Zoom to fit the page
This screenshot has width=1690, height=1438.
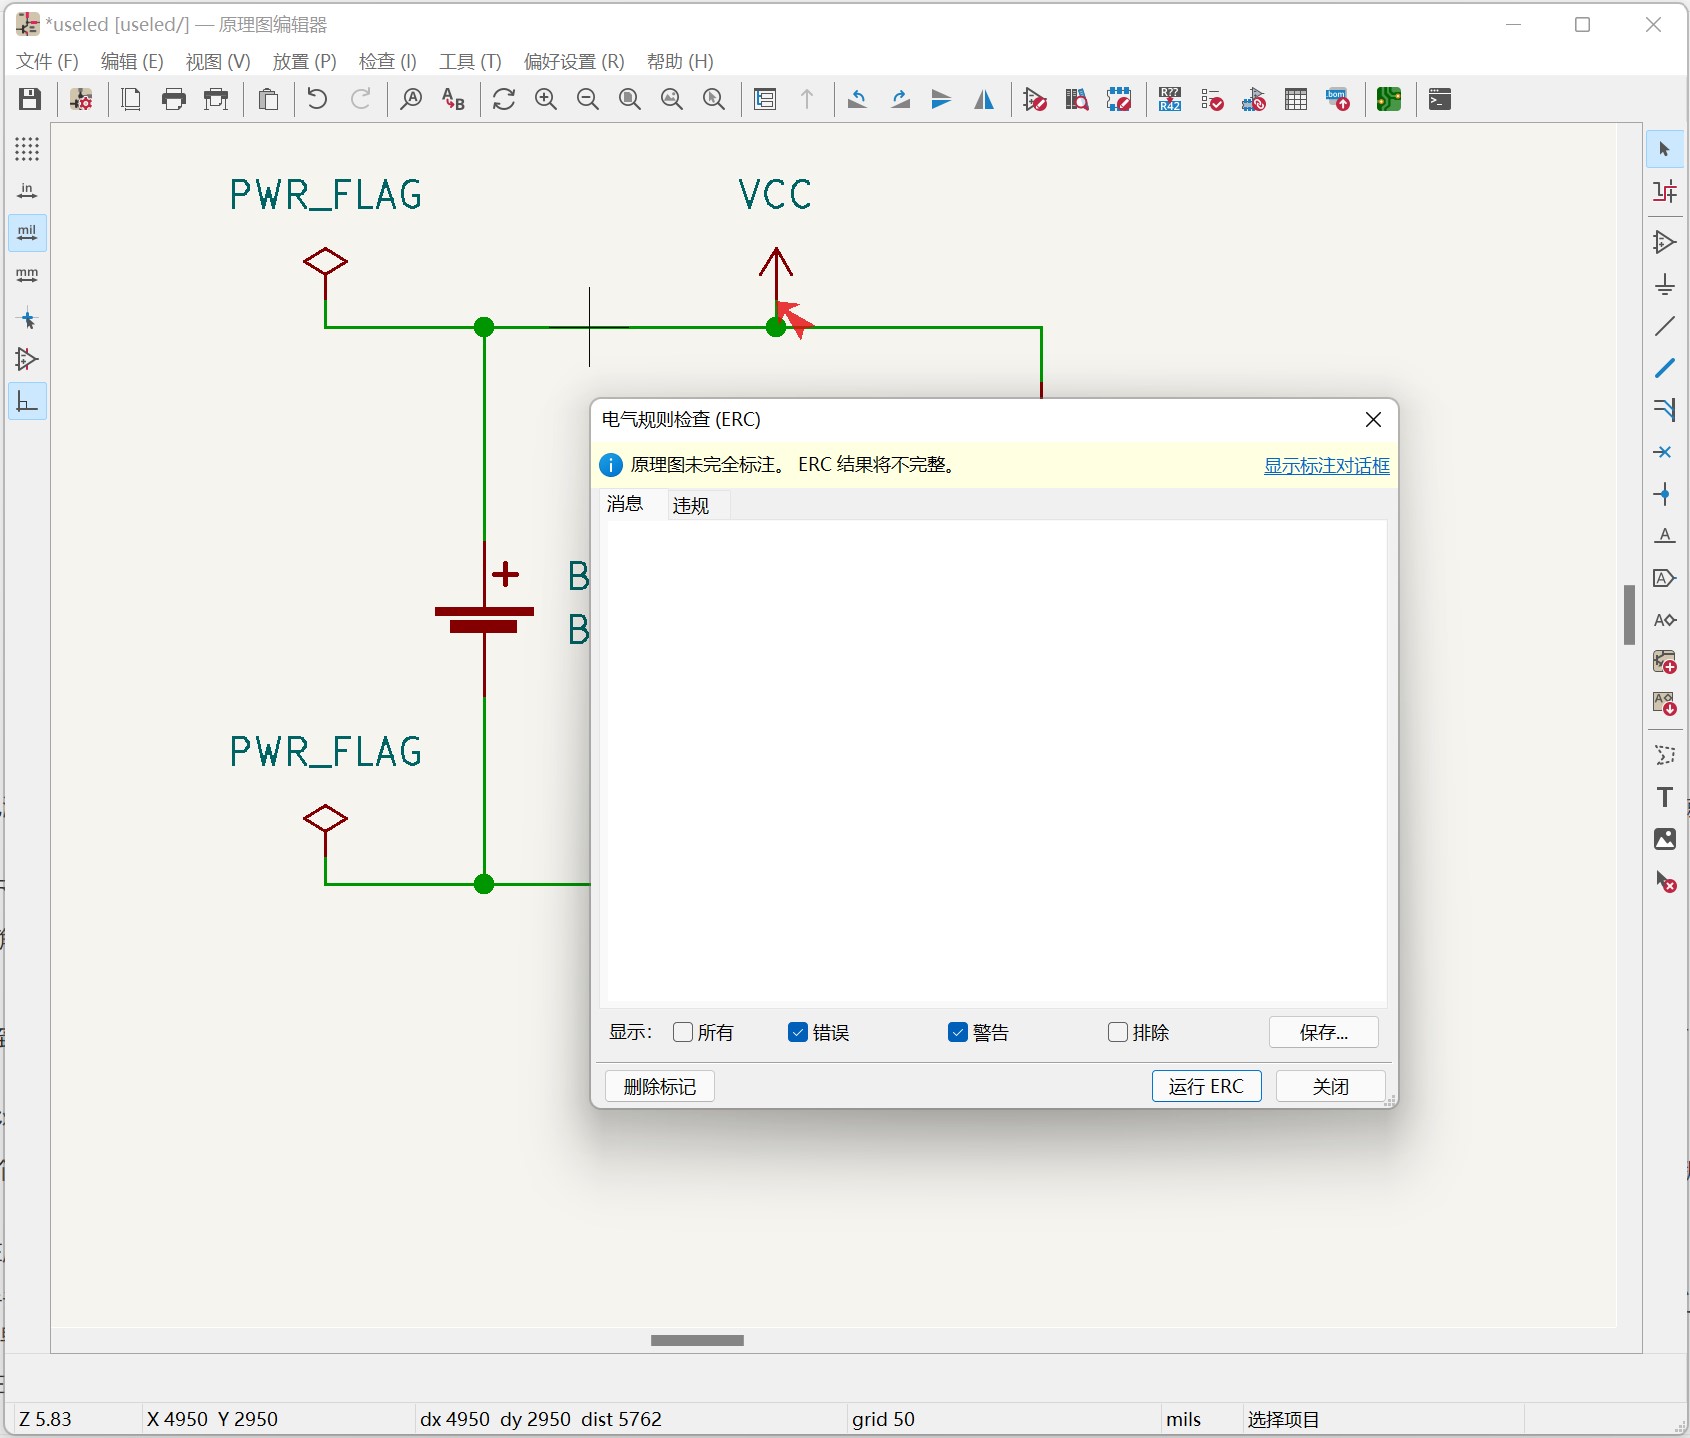coord(630,99)
